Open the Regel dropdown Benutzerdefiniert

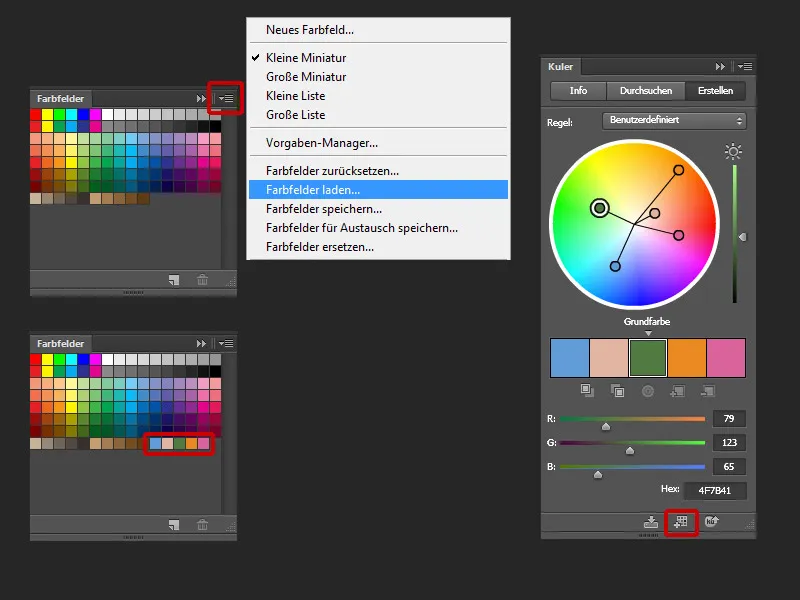point(674,121)
